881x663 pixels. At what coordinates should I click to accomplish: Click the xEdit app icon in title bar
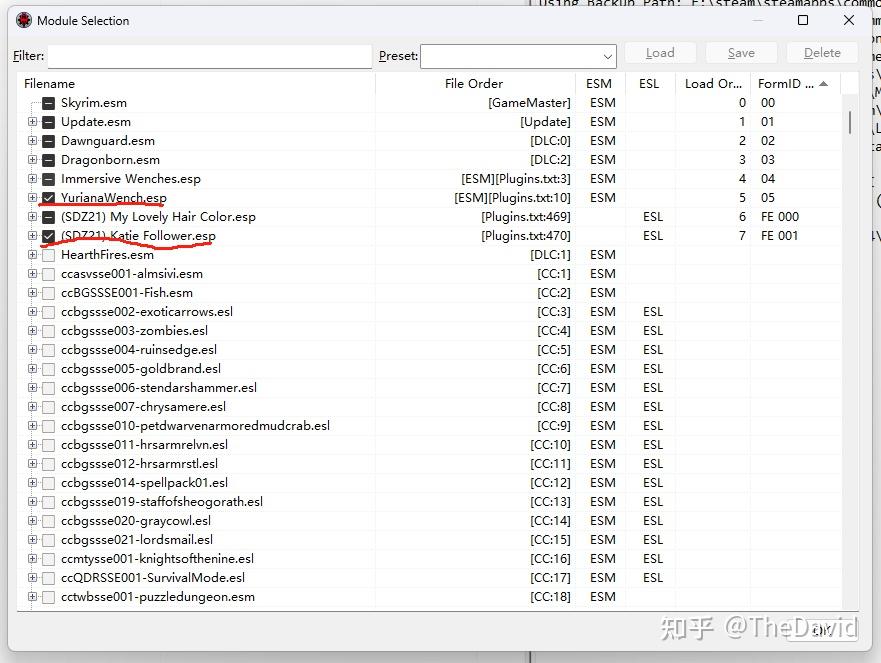24,20
